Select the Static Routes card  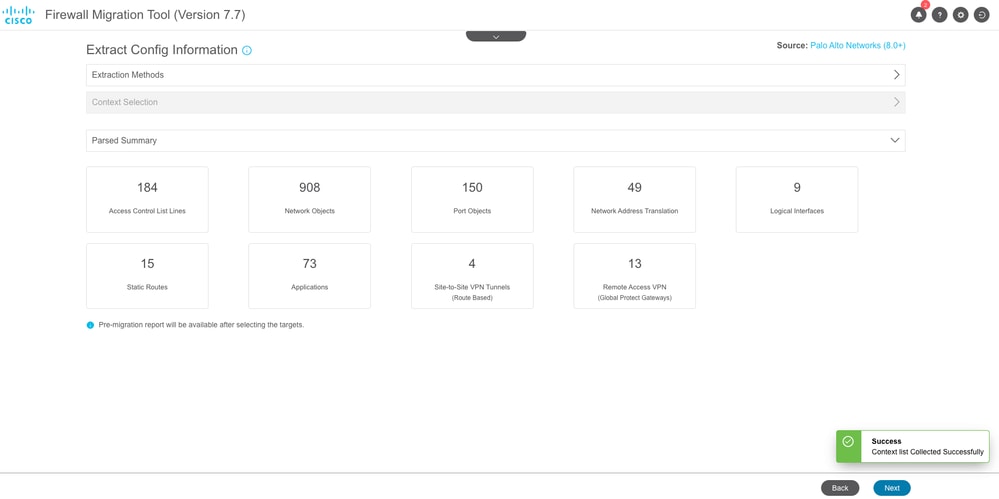click(147, 276)
